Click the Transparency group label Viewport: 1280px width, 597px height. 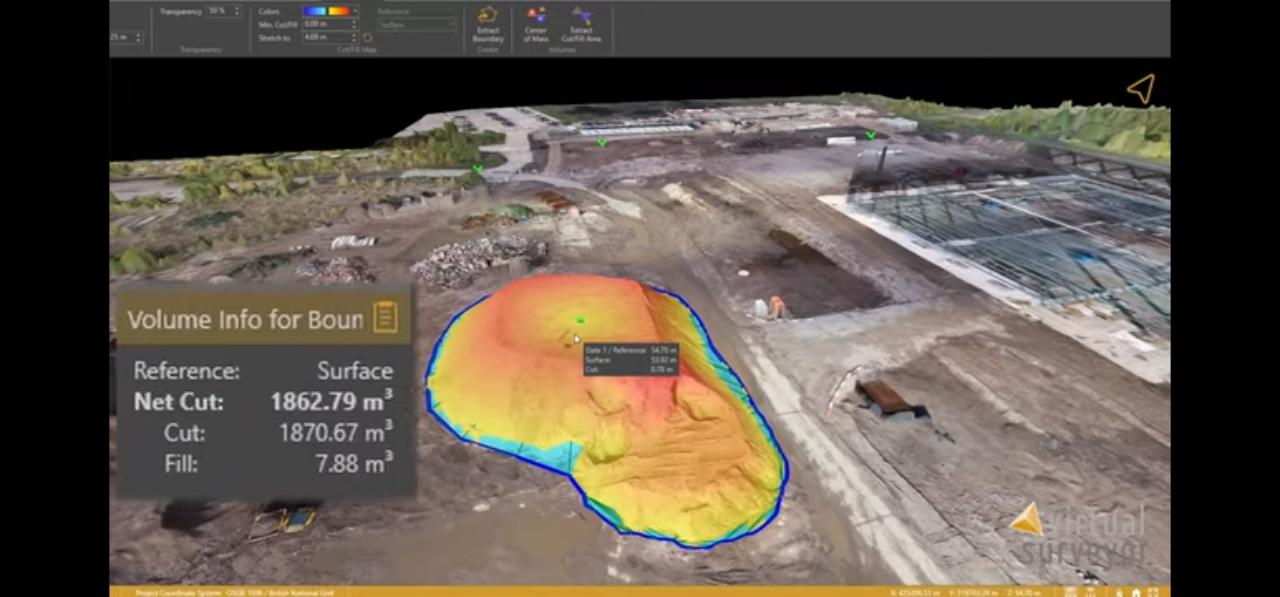[199, 48]
